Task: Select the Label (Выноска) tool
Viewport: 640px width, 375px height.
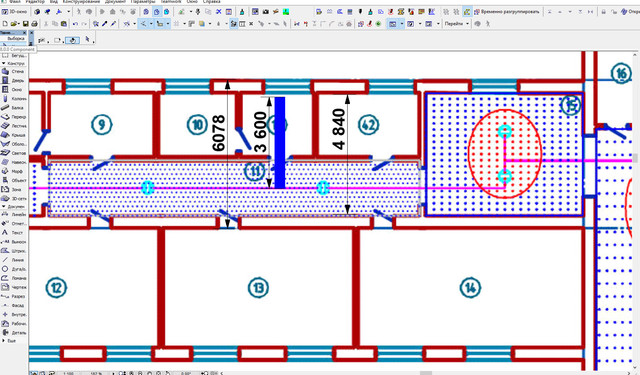Action: 13,242
